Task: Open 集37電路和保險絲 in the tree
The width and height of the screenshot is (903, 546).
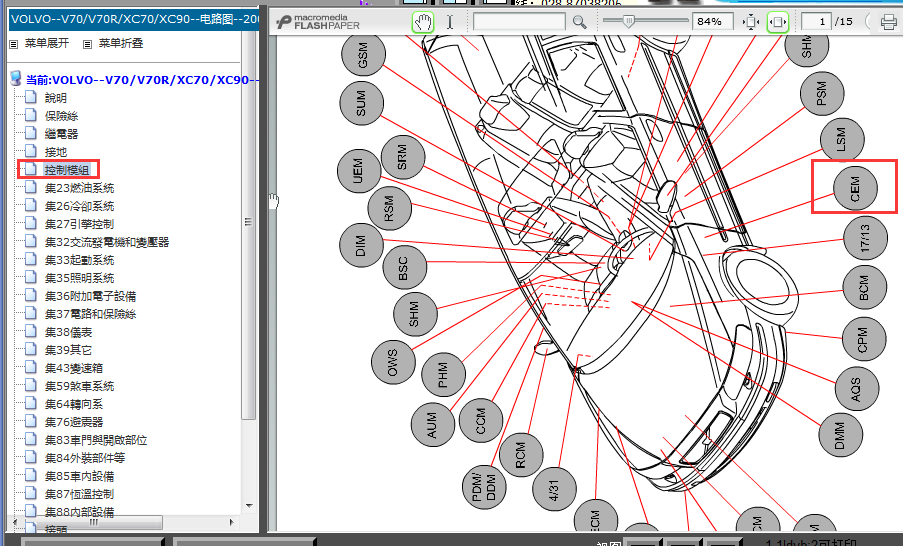Action: click(90, 314)
